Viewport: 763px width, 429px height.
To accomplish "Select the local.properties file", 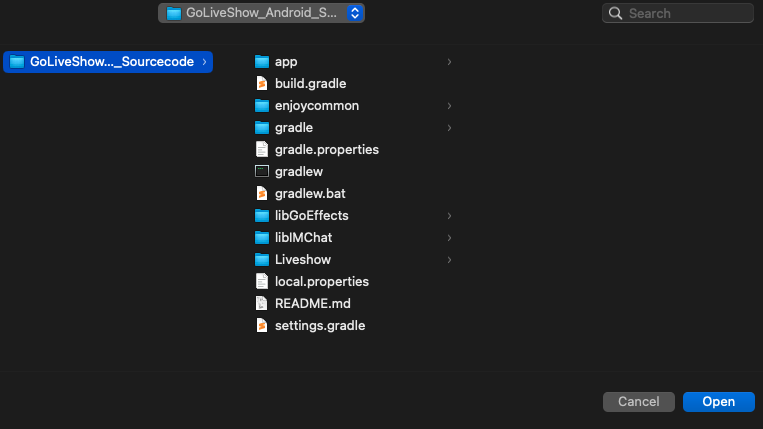I will (321, 282).
